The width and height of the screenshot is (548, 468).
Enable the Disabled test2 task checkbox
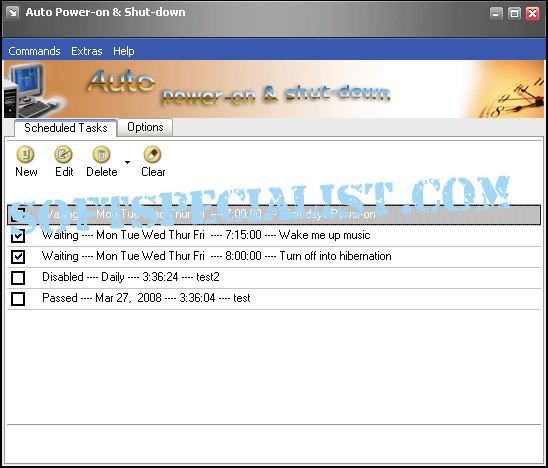(x=18, y=278)
